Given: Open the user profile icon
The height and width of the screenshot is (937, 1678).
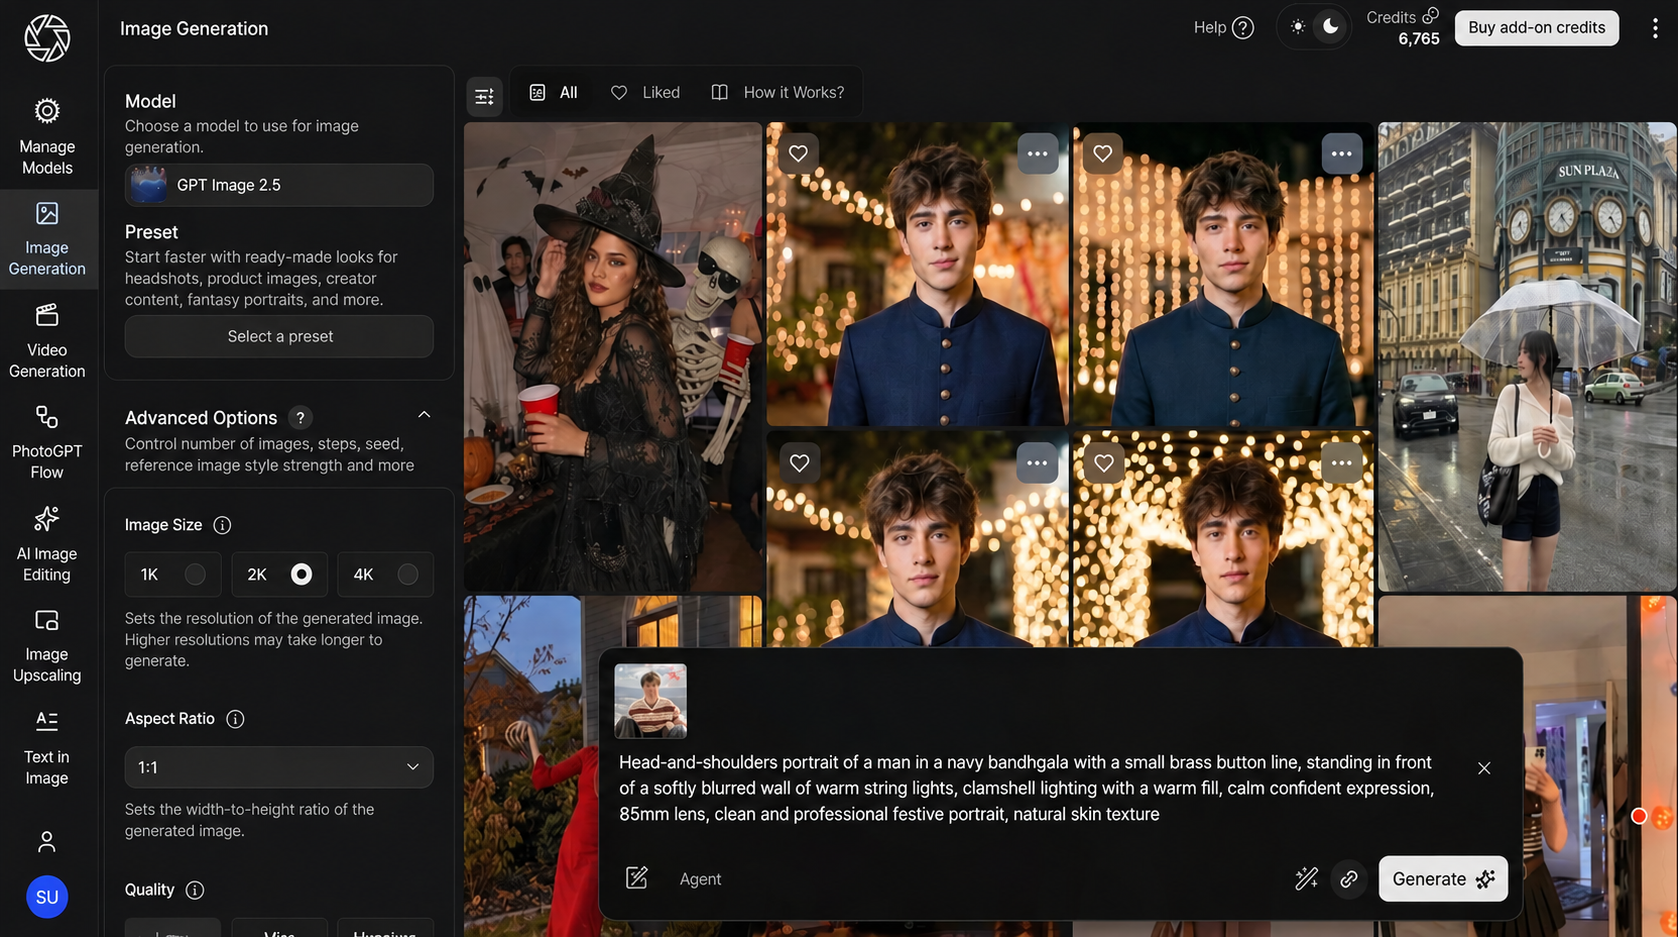Looking at the screenshot, I should click(47, 842).
